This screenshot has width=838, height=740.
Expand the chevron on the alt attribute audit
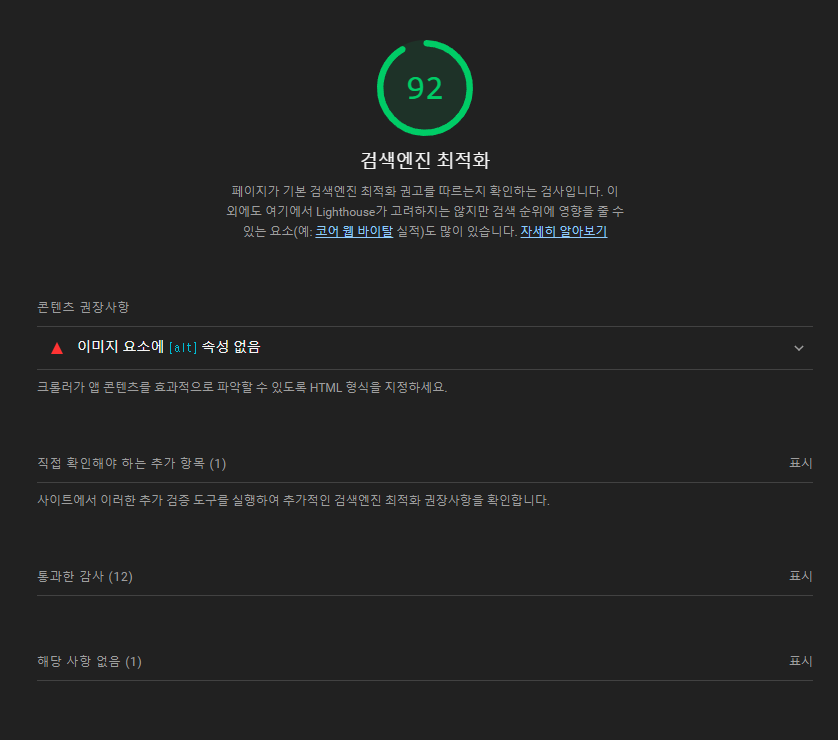click(798, 348)
